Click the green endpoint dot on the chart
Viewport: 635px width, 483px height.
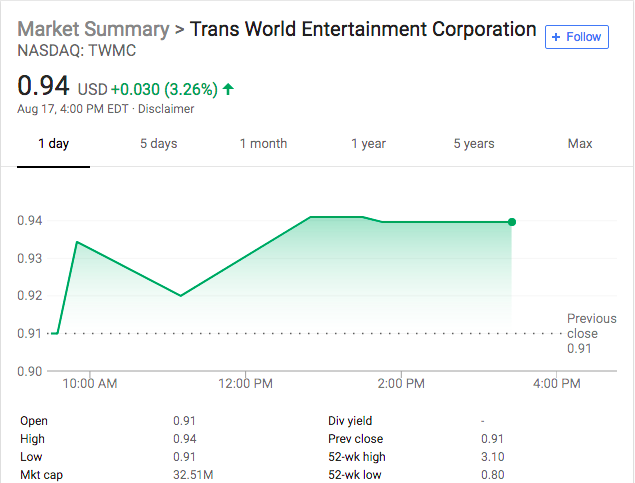[x=512, y=222]
